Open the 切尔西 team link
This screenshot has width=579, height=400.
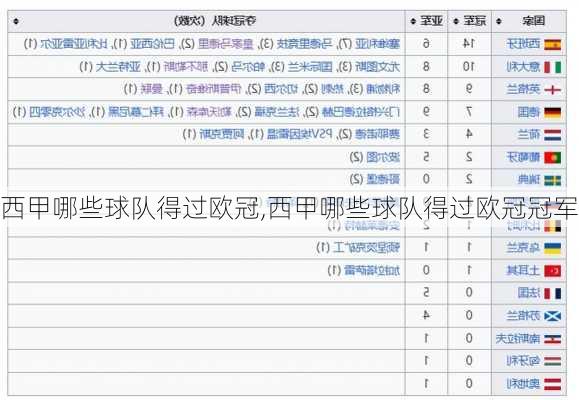tap(281, 89)
